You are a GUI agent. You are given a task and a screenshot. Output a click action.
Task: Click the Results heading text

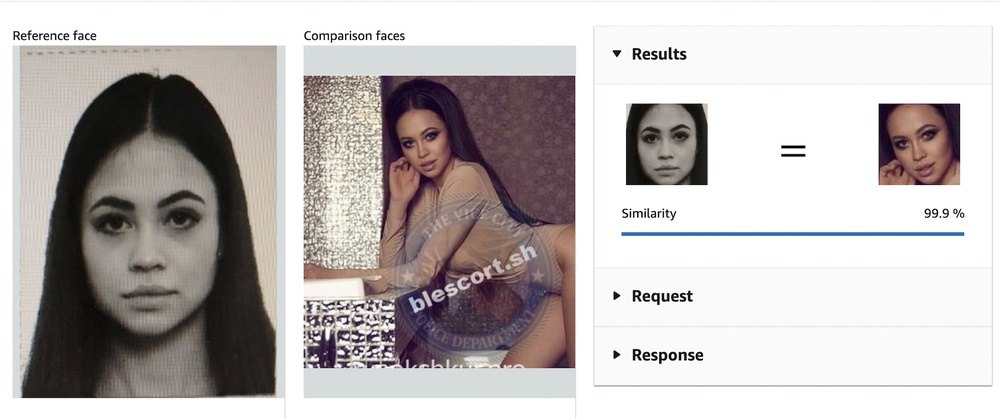(x=659, y=54)
